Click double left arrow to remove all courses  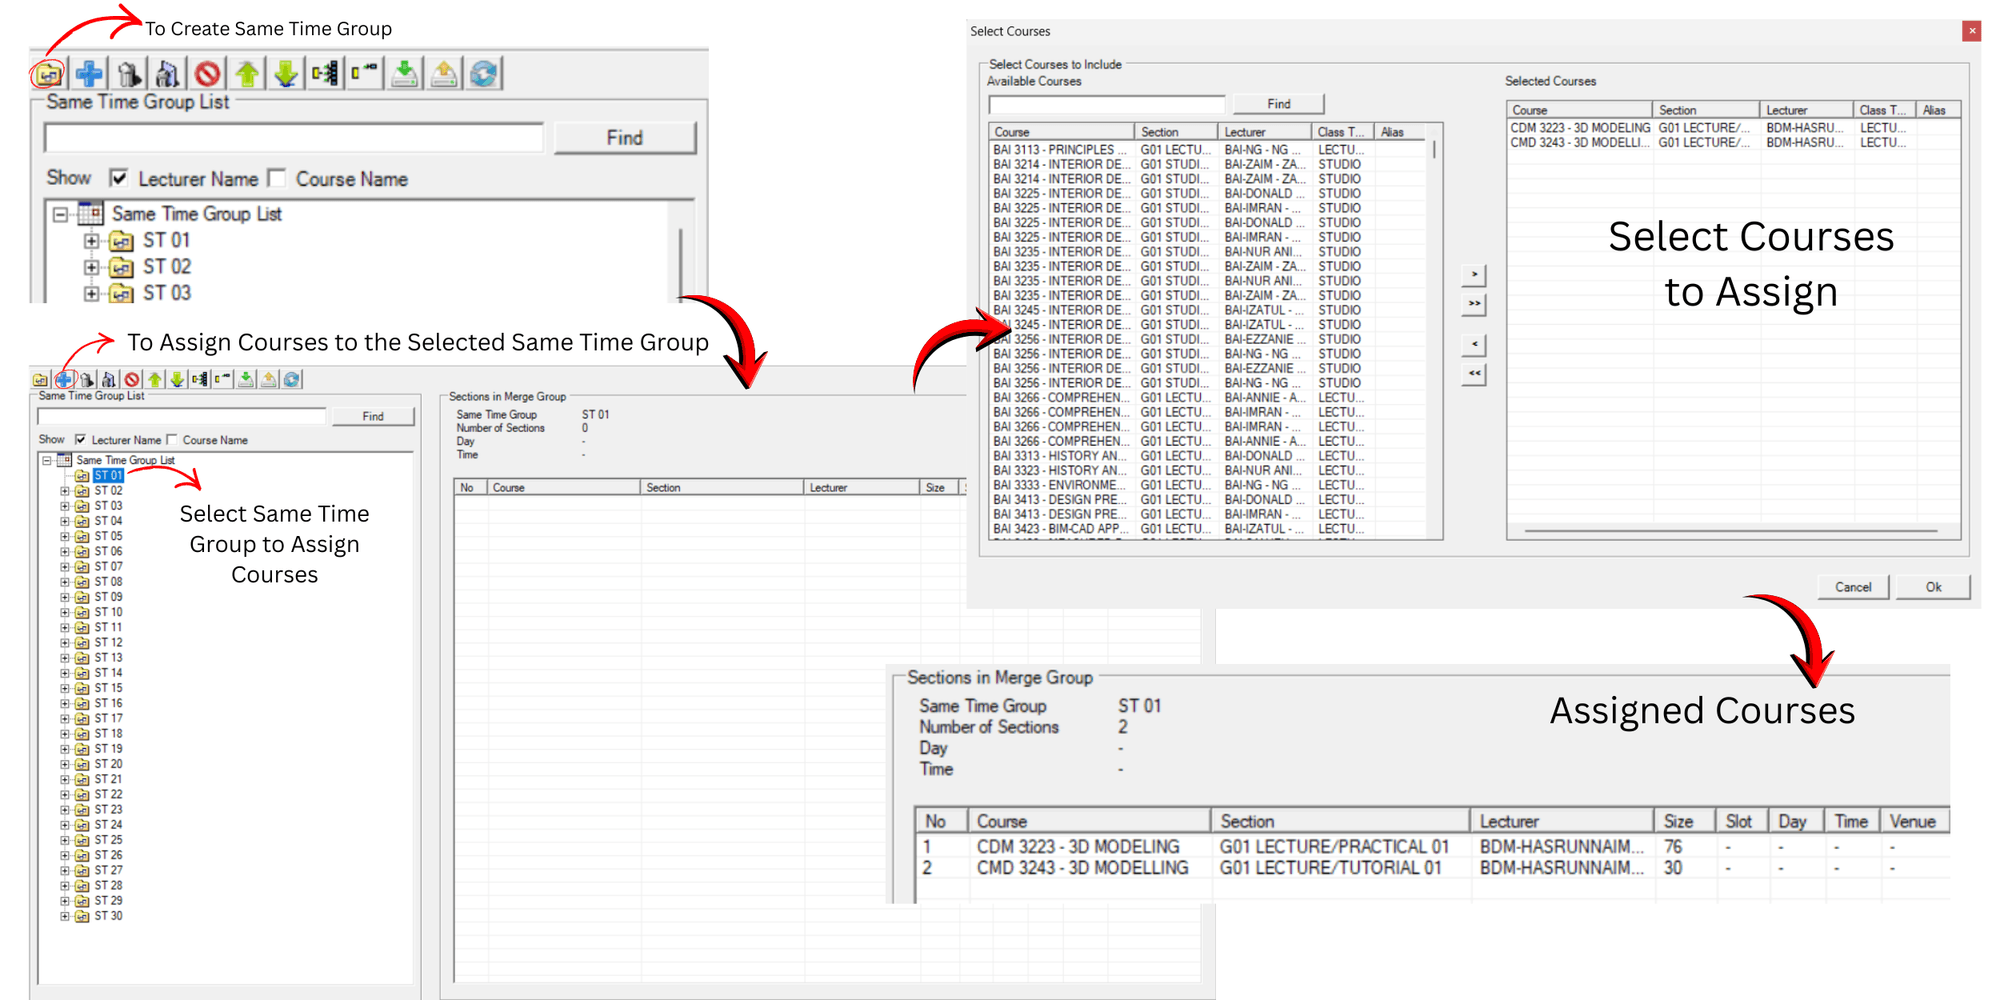pyautogui.click(x=1474, y=373)
